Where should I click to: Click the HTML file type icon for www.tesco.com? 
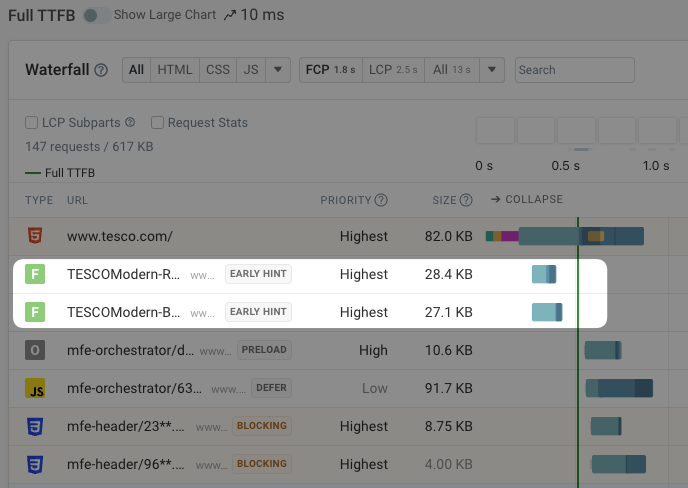pos(35,237)
